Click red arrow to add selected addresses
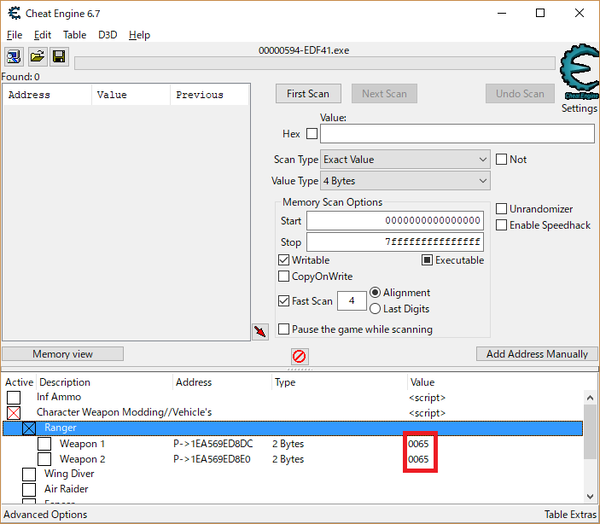600x524 pixels. pos(260,331)
